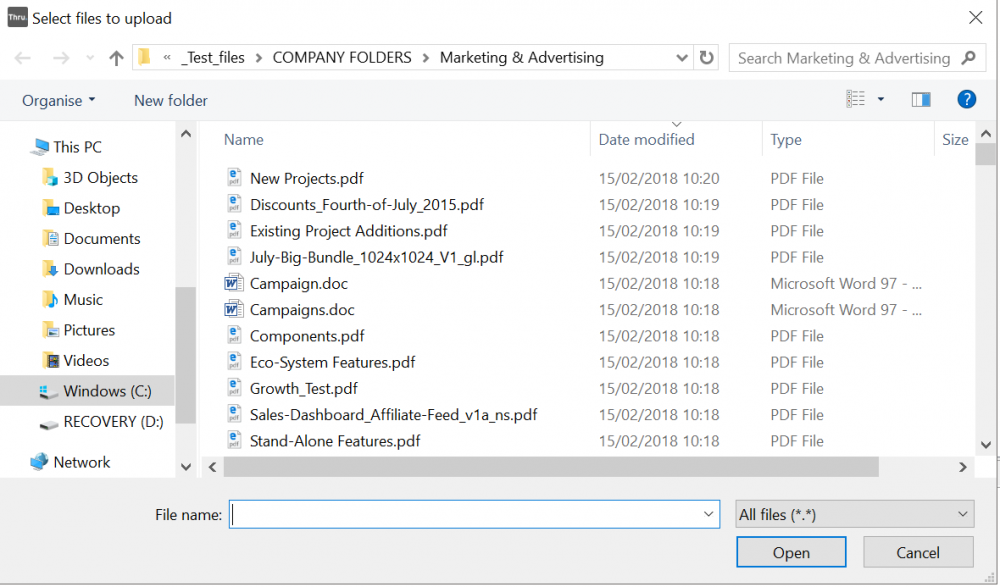Click the New Projects.pdf file icon
Screen dimensions: 1000x587
point(234,178)
